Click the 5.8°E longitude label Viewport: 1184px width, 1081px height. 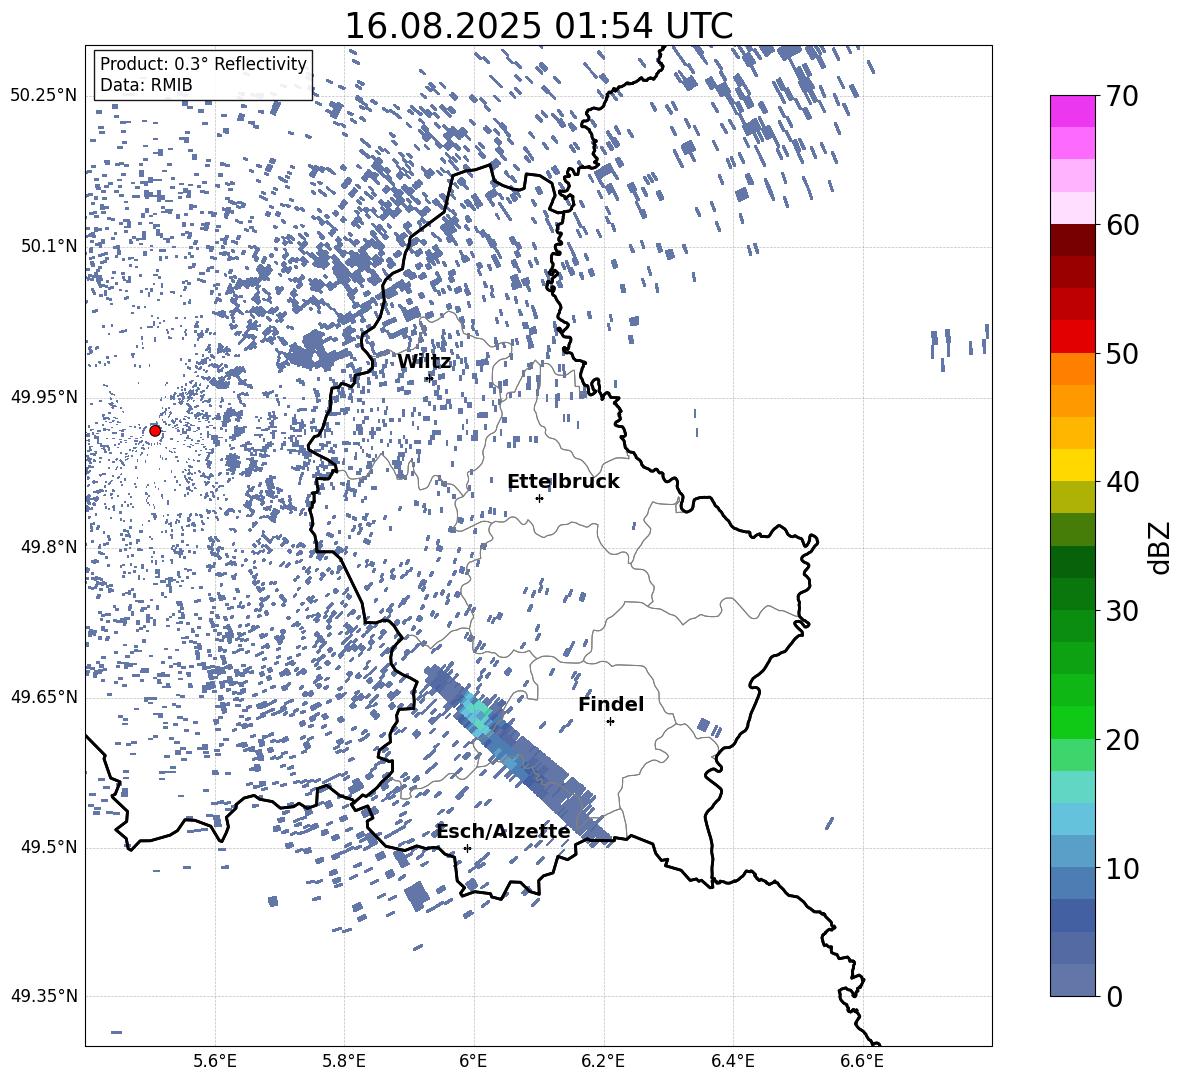click(344, 1061)
